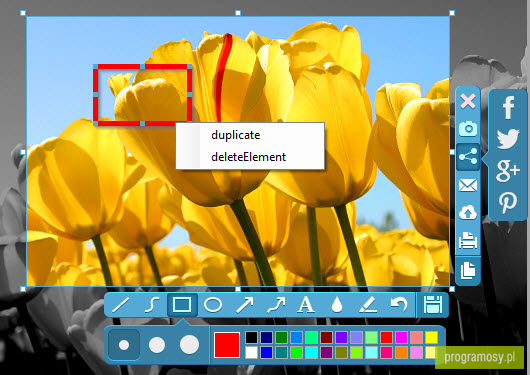Share on Facebook
Viewport: 530px width, 375px height.
pos(508,107)
